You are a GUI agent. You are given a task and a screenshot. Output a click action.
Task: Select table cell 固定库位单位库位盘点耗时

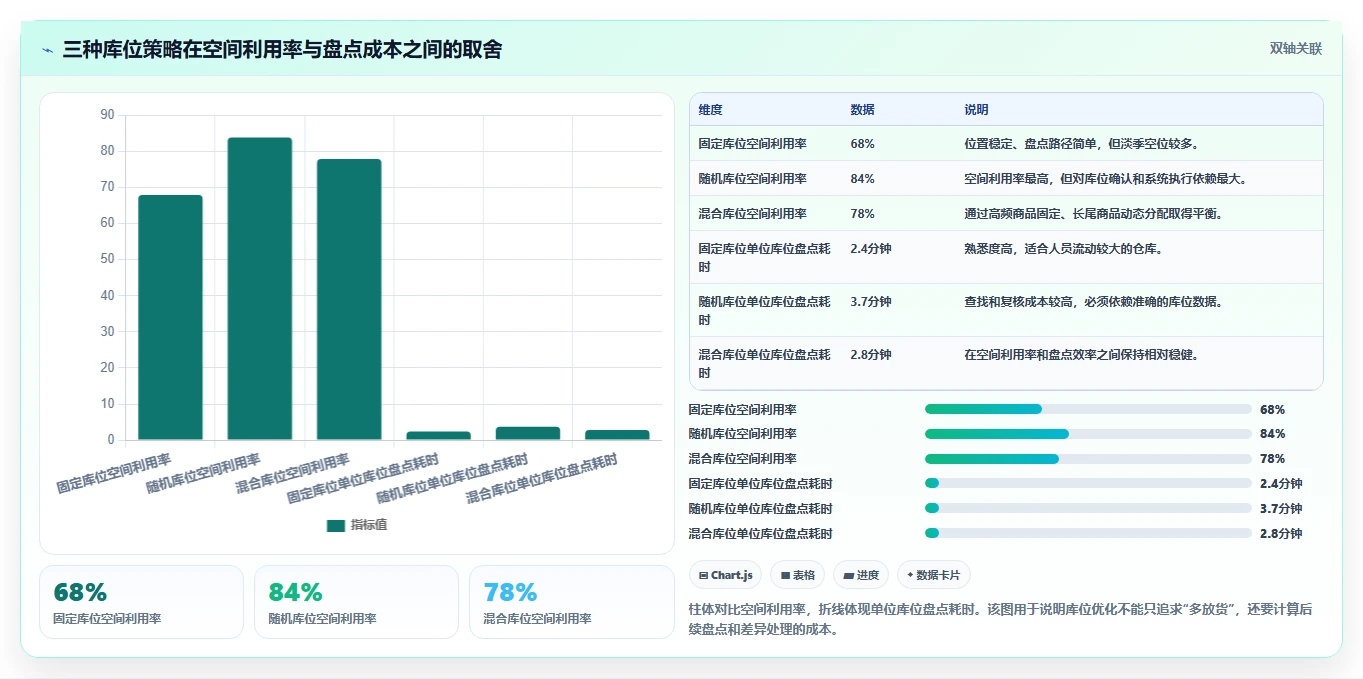click(x=765, y=258)
